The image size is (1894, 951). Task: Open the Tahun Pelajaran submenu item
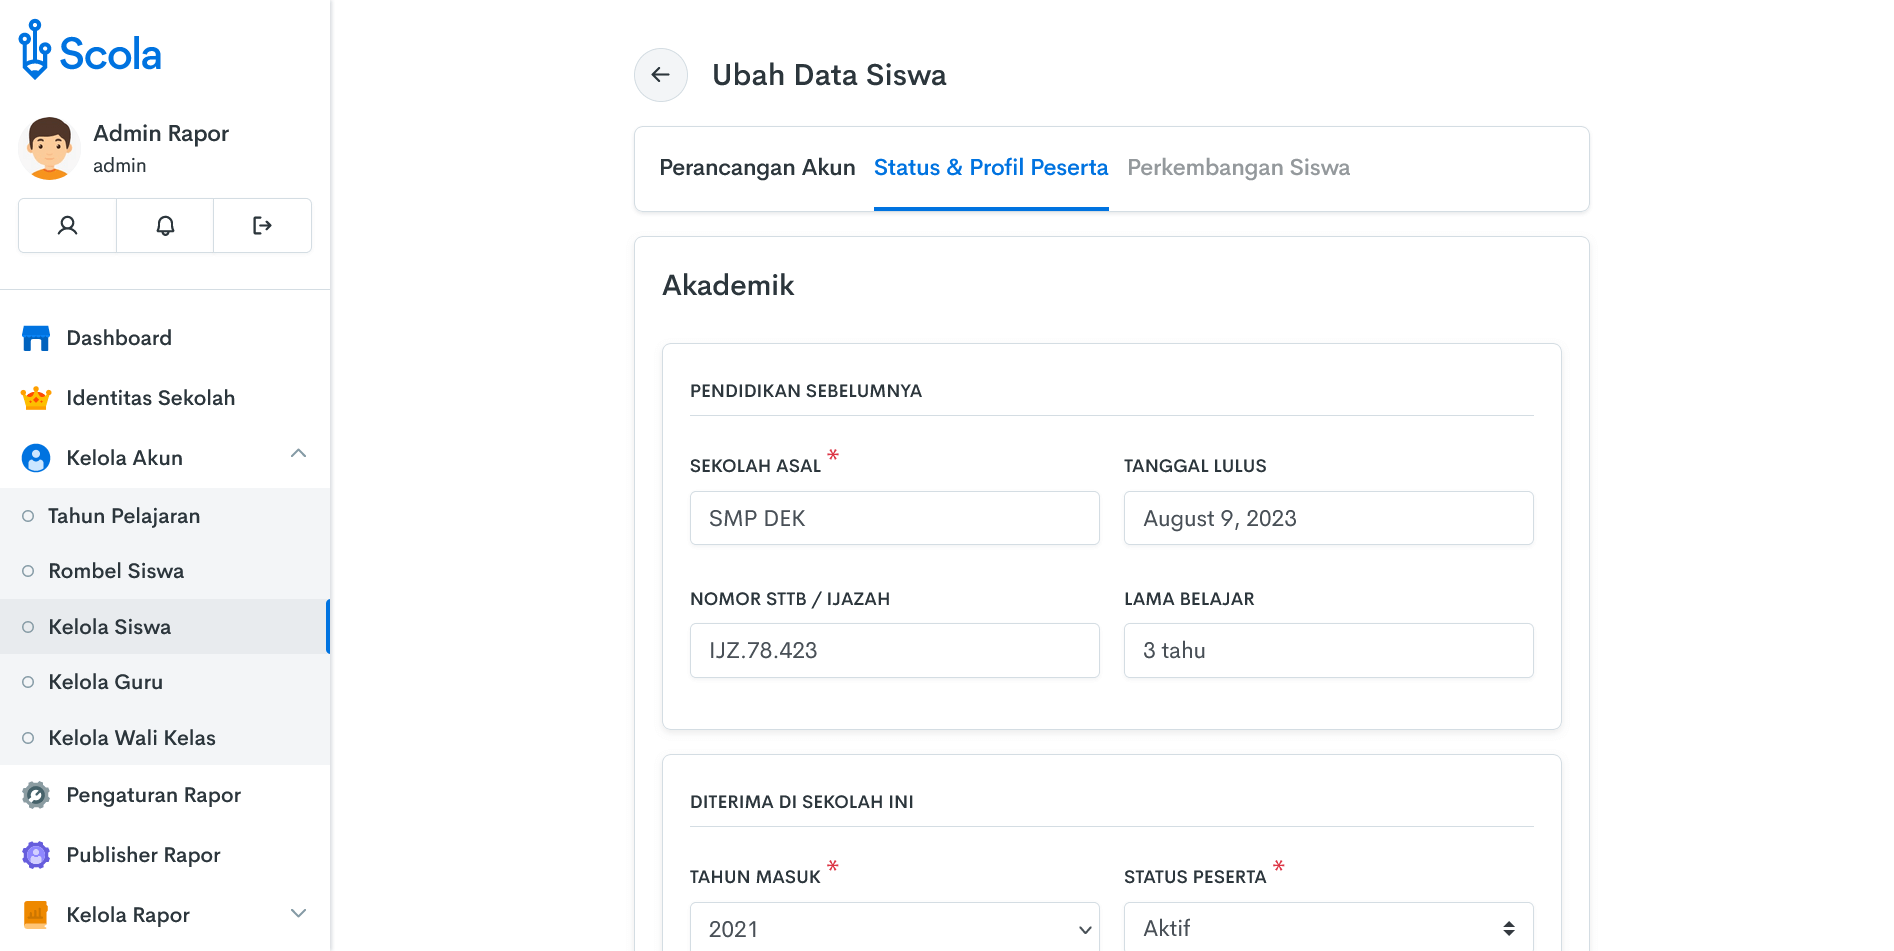pos(124,516)
